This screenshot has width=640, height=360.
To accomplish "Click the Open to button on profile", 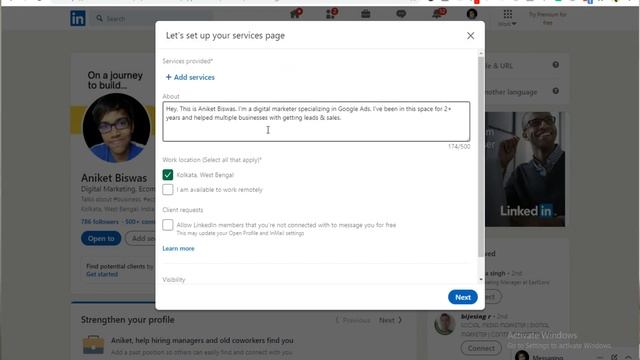I will [101, 238].
